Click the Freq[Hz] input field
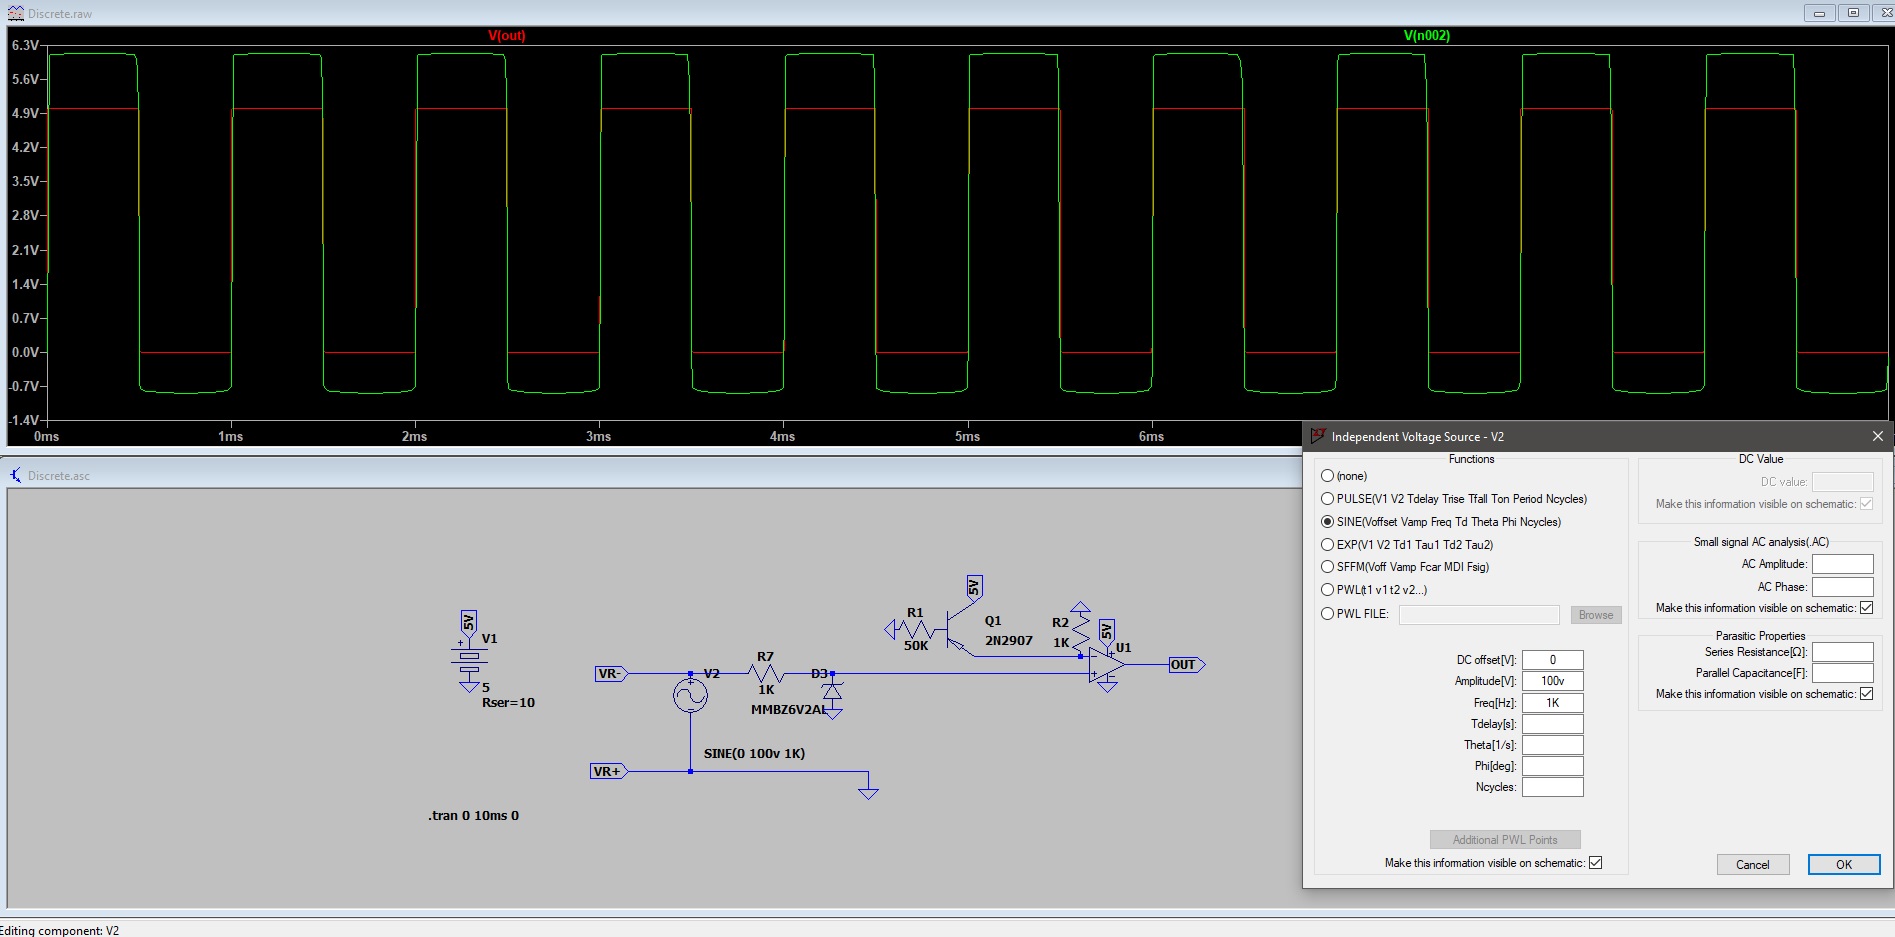 tap(1553, 703)
